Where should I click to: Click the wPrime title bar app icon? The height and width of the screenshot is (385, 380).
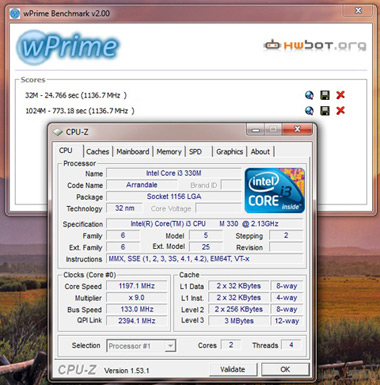(x=15, y=14)
